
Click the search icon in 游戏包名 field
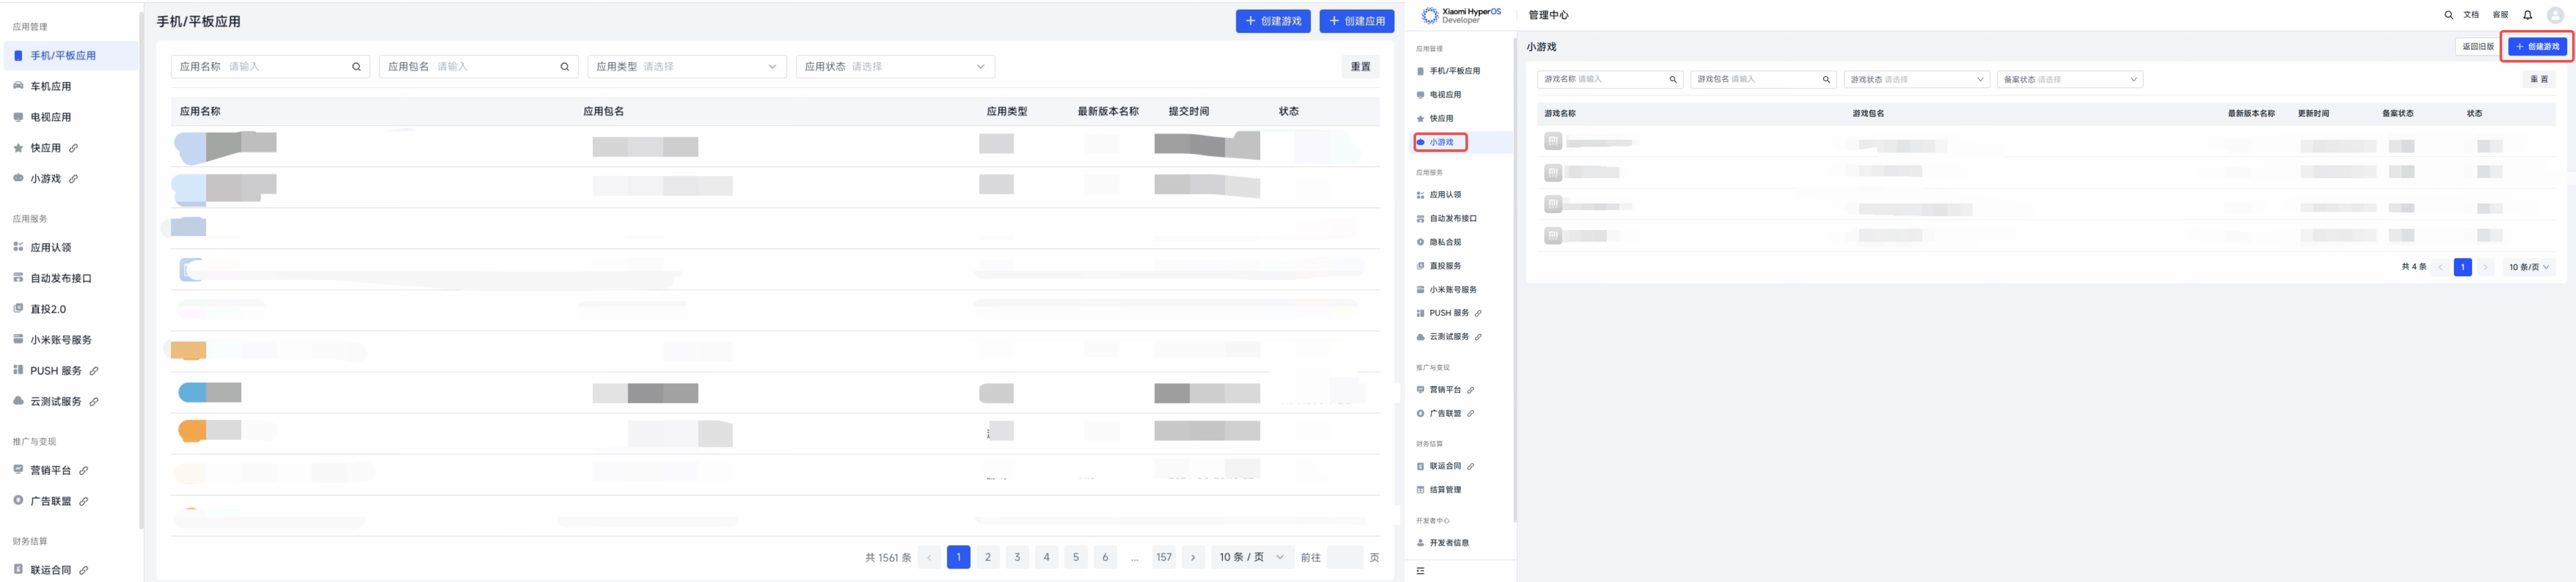click(1826, 80)
